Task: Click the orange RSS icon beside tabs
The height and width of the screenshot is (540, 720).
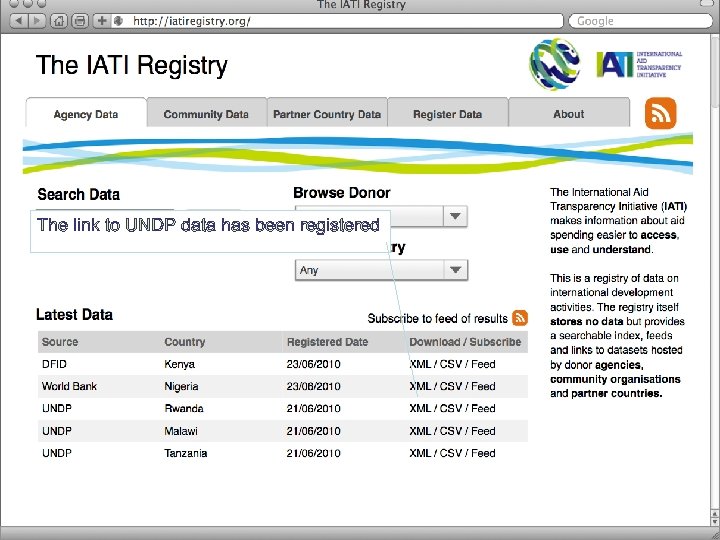Action: (660, 113)
